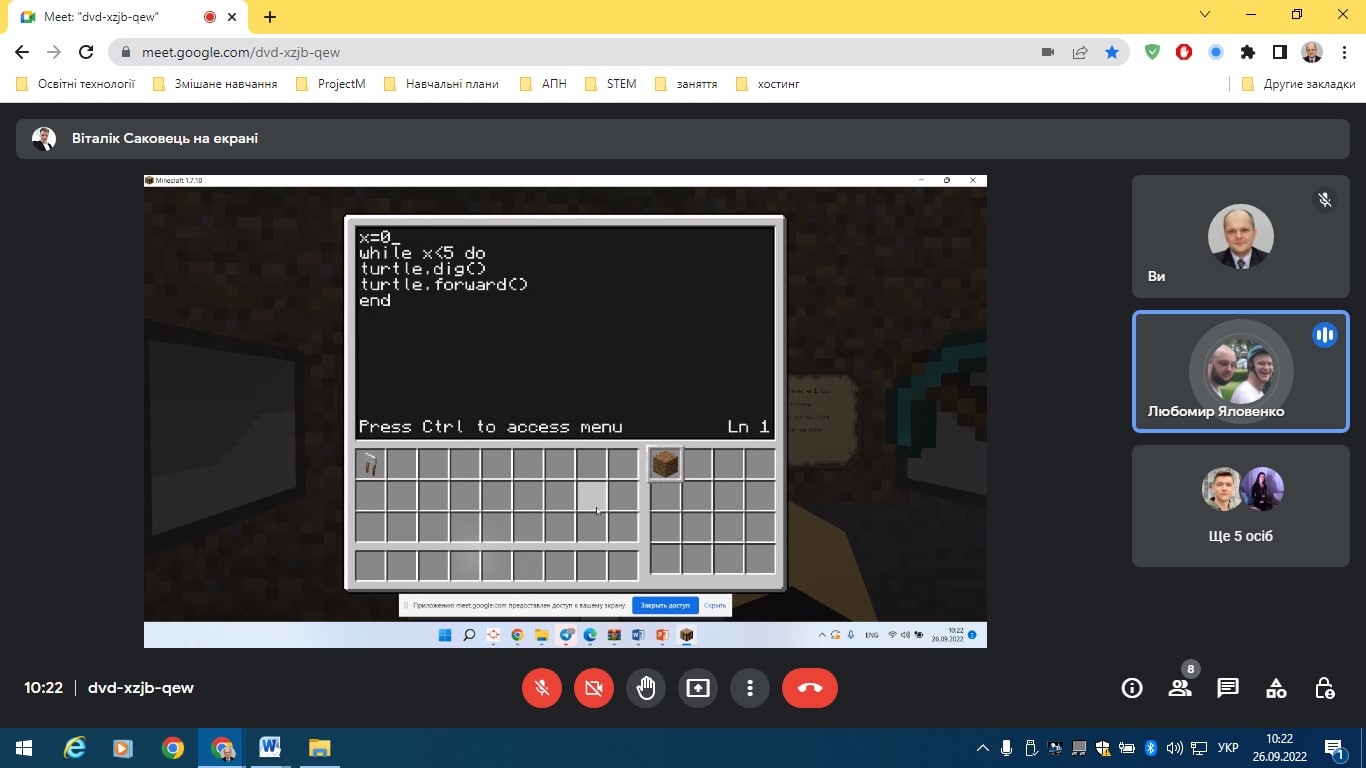Viewport: 1366px width, 768px height.
Task: Click the address bar URL
Action: click(241, 52)
